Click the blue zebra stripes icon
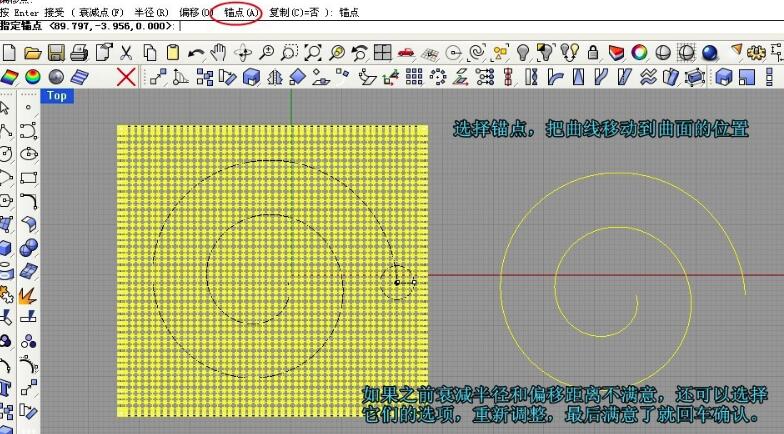The image size is (784, 434). (79, 77)
